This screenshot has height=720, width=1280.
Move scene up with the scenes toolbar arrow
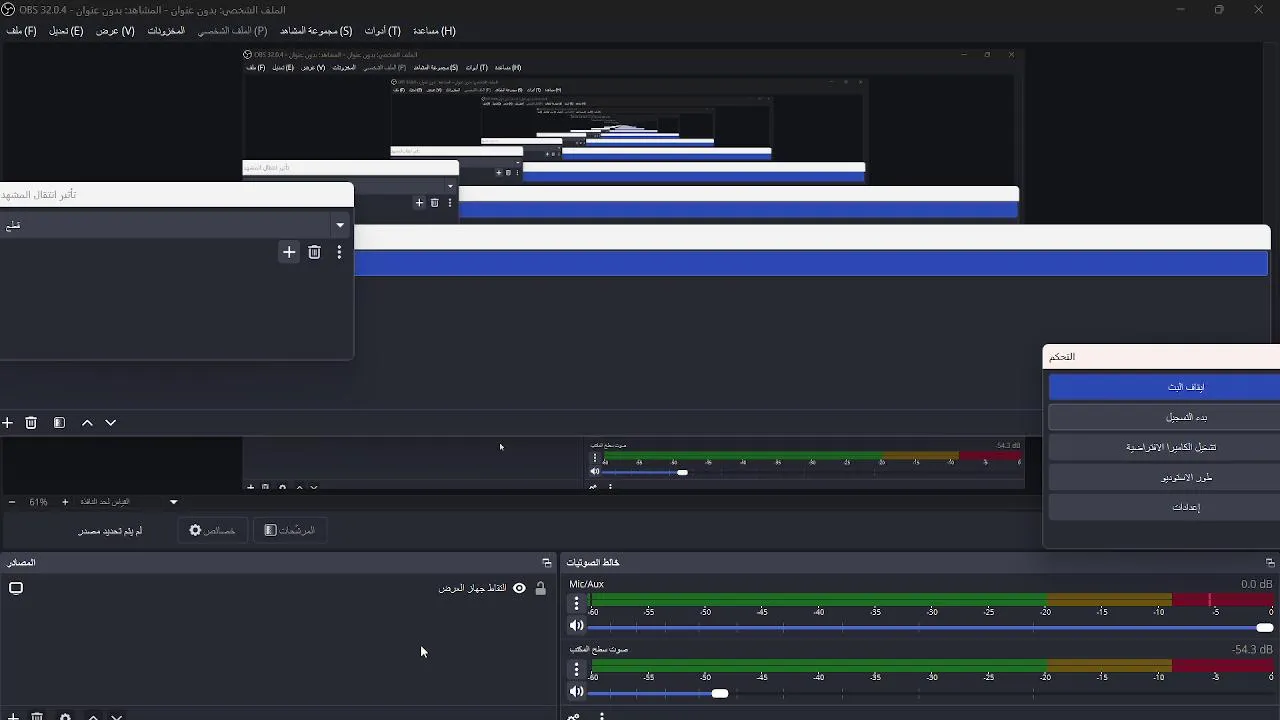click(x=87, y=423)
